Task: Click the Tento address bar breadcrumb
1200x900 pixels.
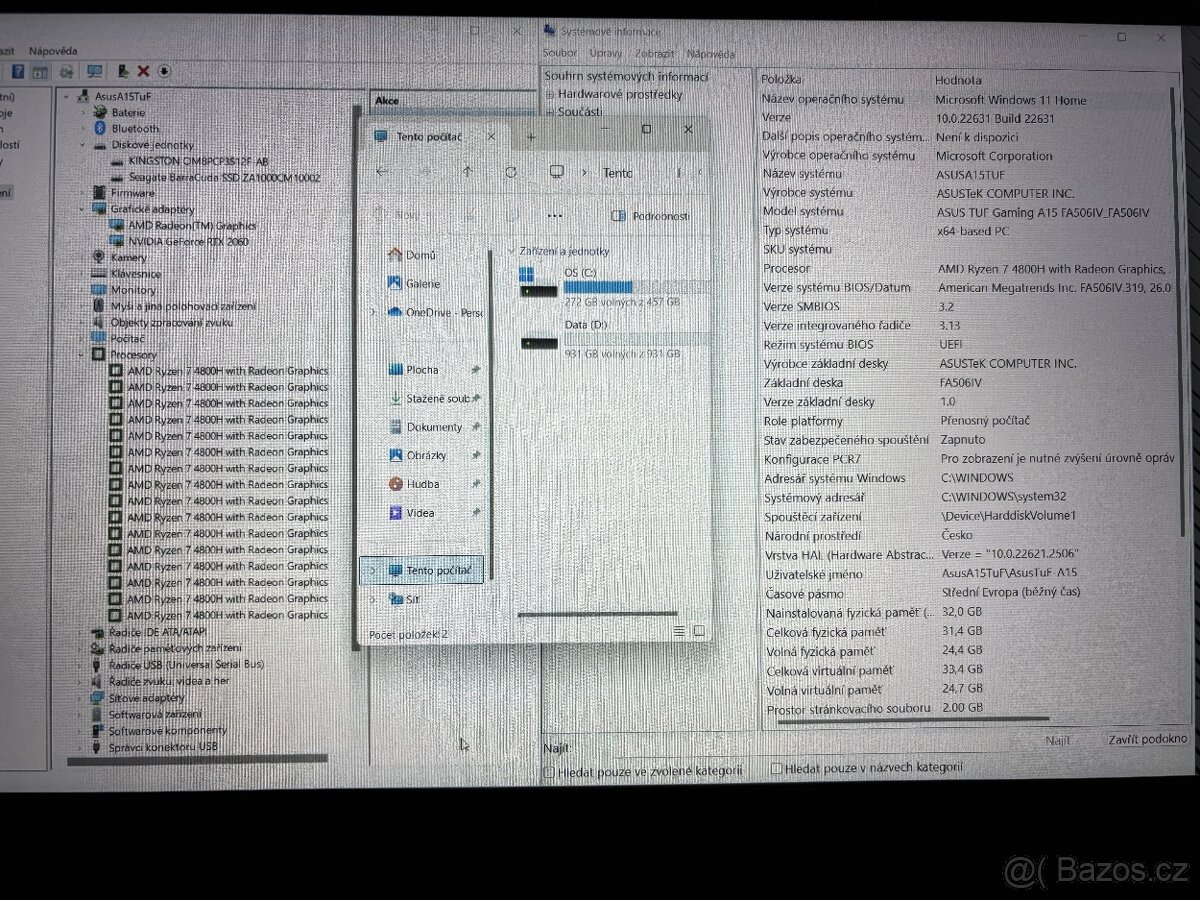Action: point(618,173)
